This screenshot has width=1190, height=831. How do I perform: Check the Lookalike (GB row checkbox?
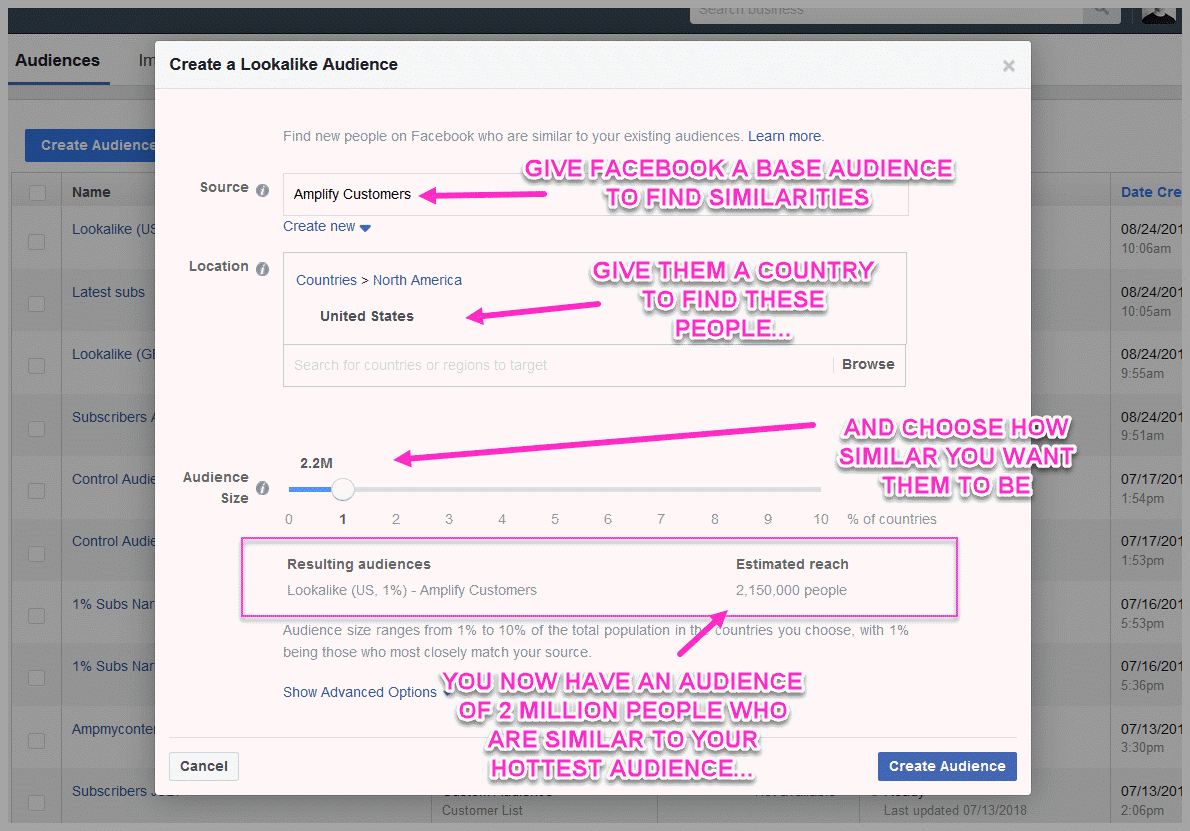click(36, 366)
